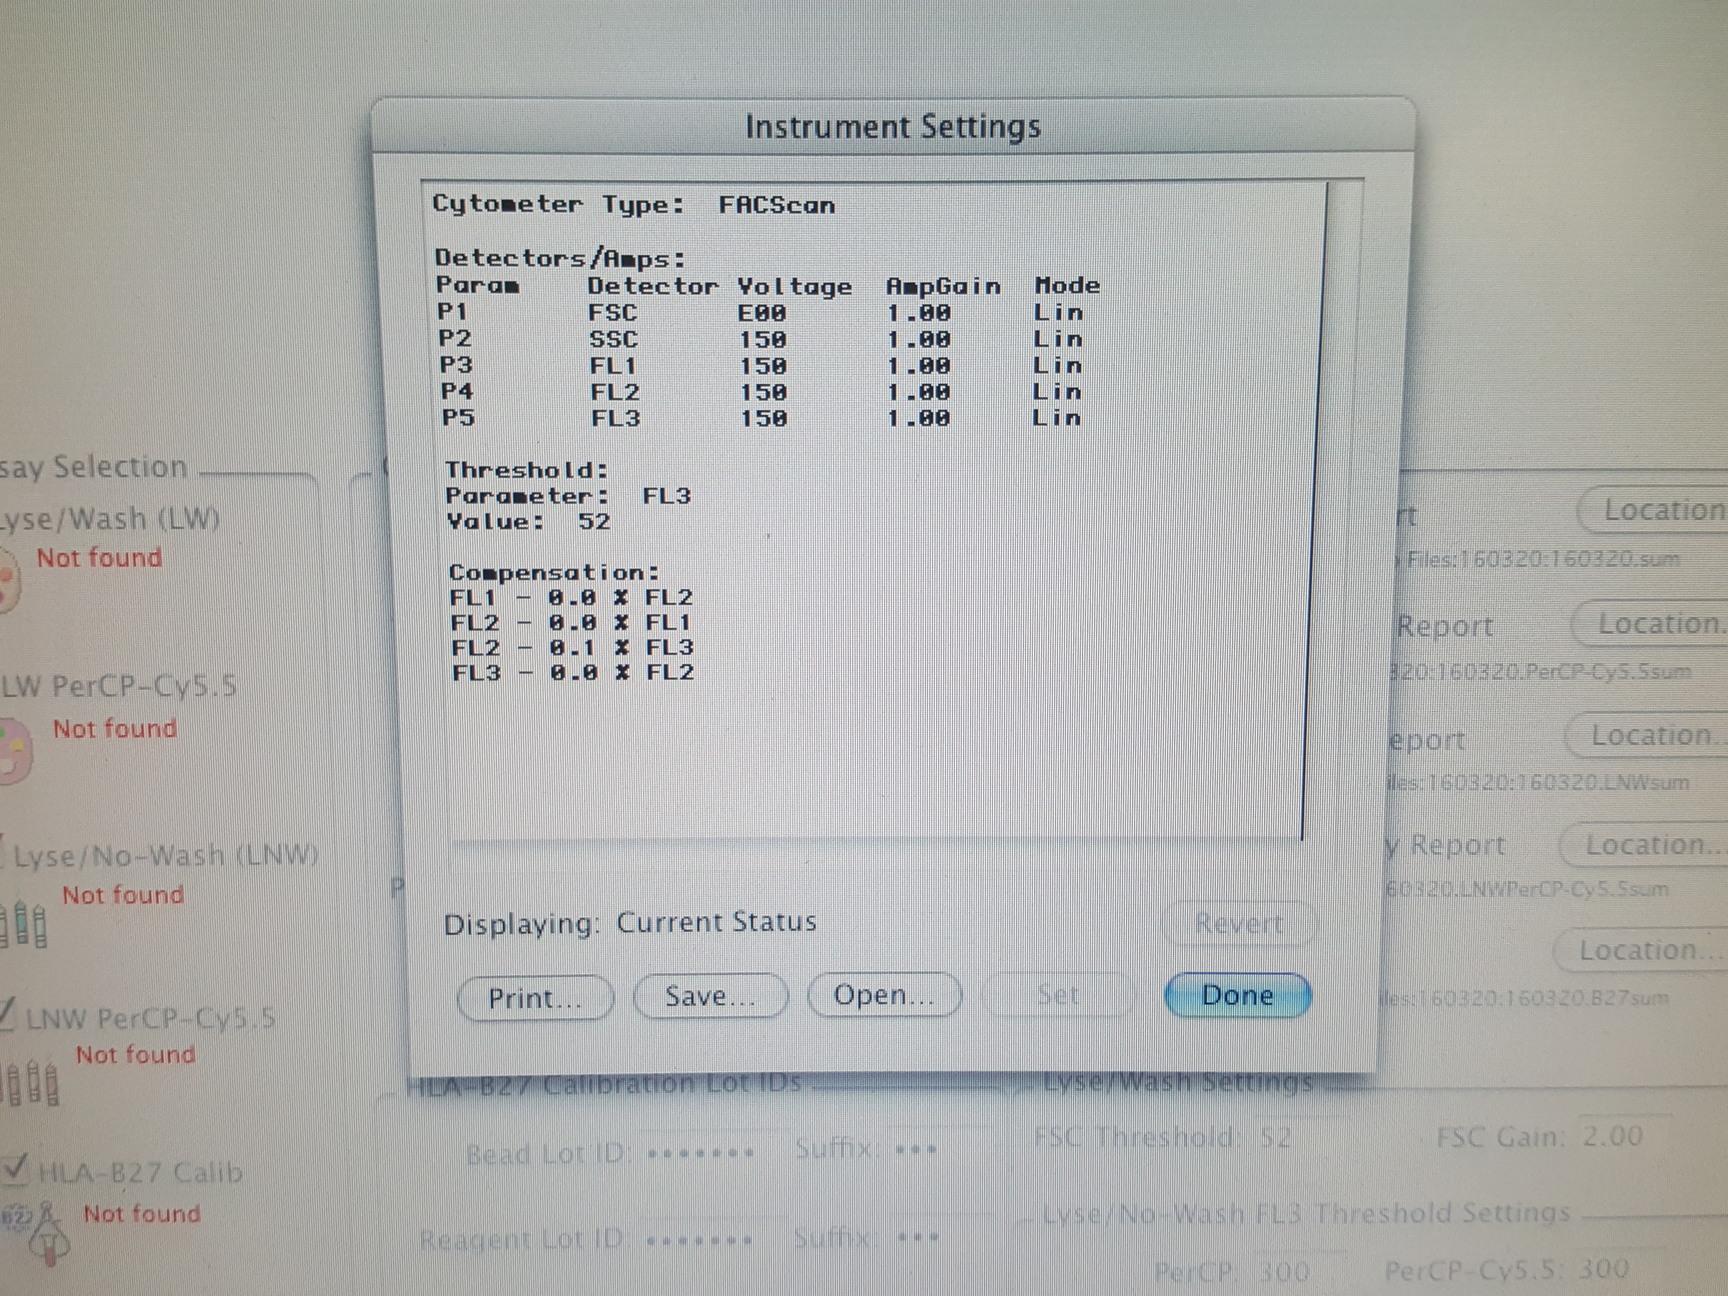Click 'Not found' under LNW PerCP-Cy5.5
Image resolution: width=1728 pixels, height=1296 pixels.
[x=136, y=1054]
